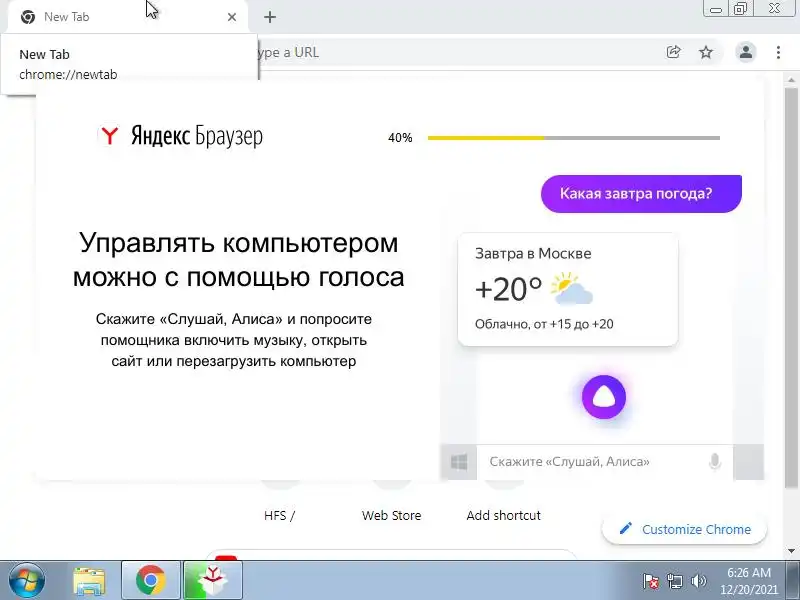Click the network tray icon
This screenshot has height=600, width=800.
[x=674, y=581]
